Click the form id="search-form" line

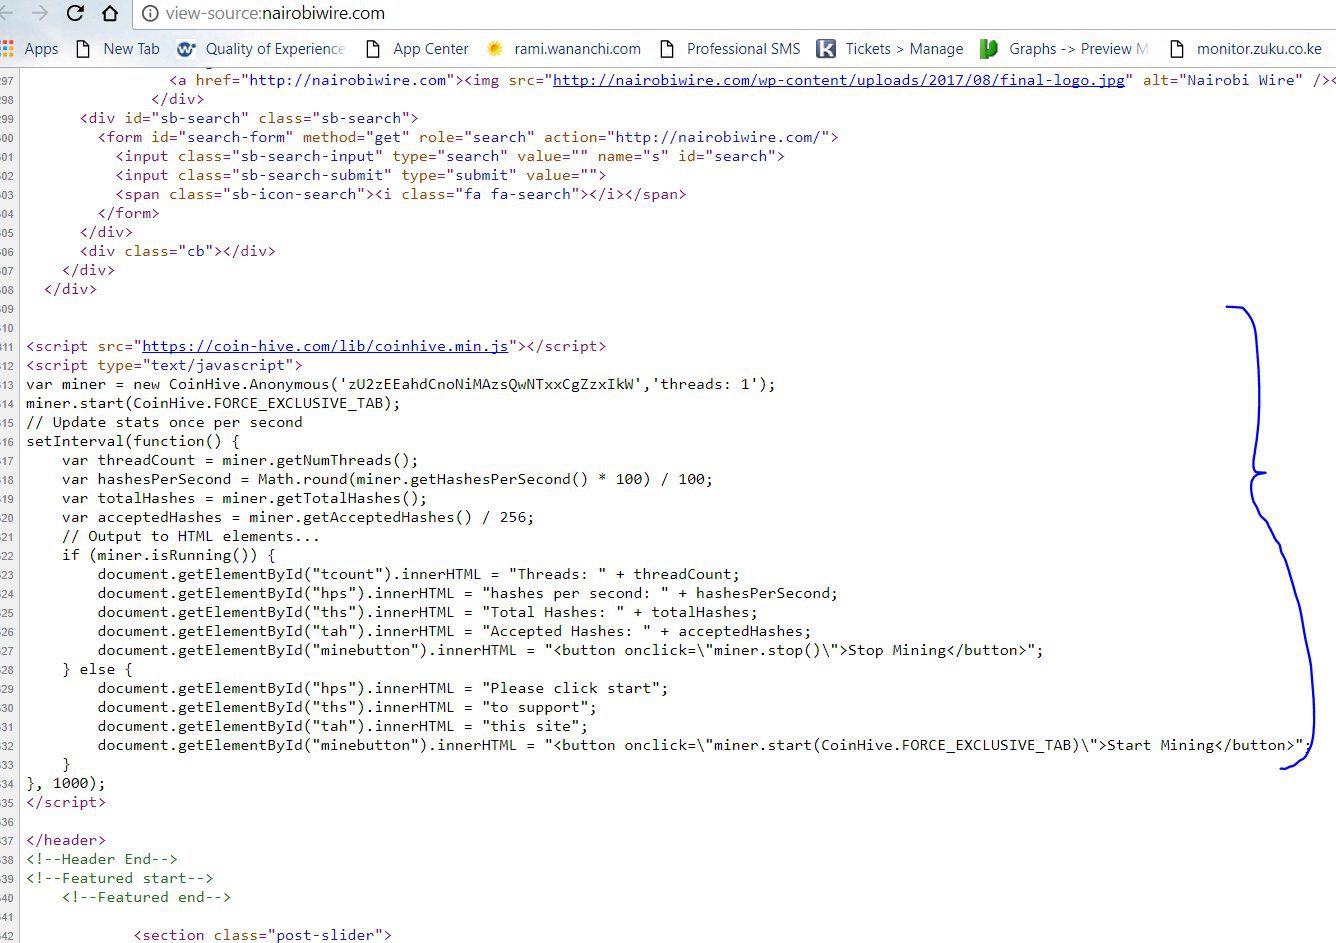[x=468, y=137]
